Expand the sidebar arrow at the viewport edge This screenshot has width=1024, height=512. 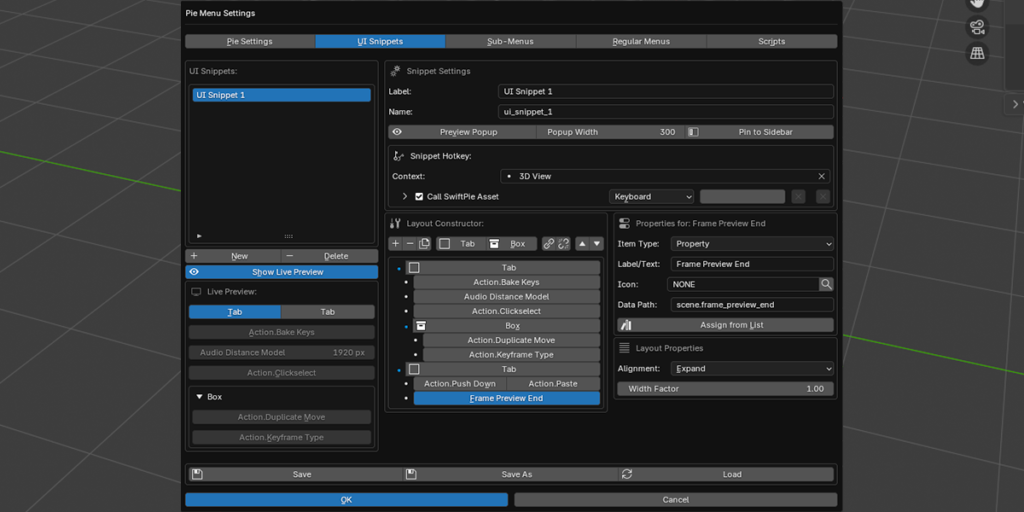tap(1015, 104)
